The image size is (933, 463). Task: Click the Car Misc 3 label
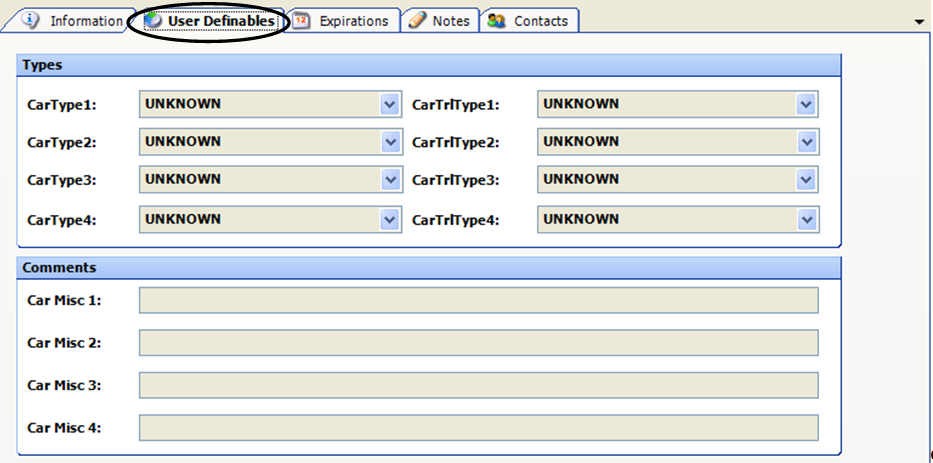(64, 385)
